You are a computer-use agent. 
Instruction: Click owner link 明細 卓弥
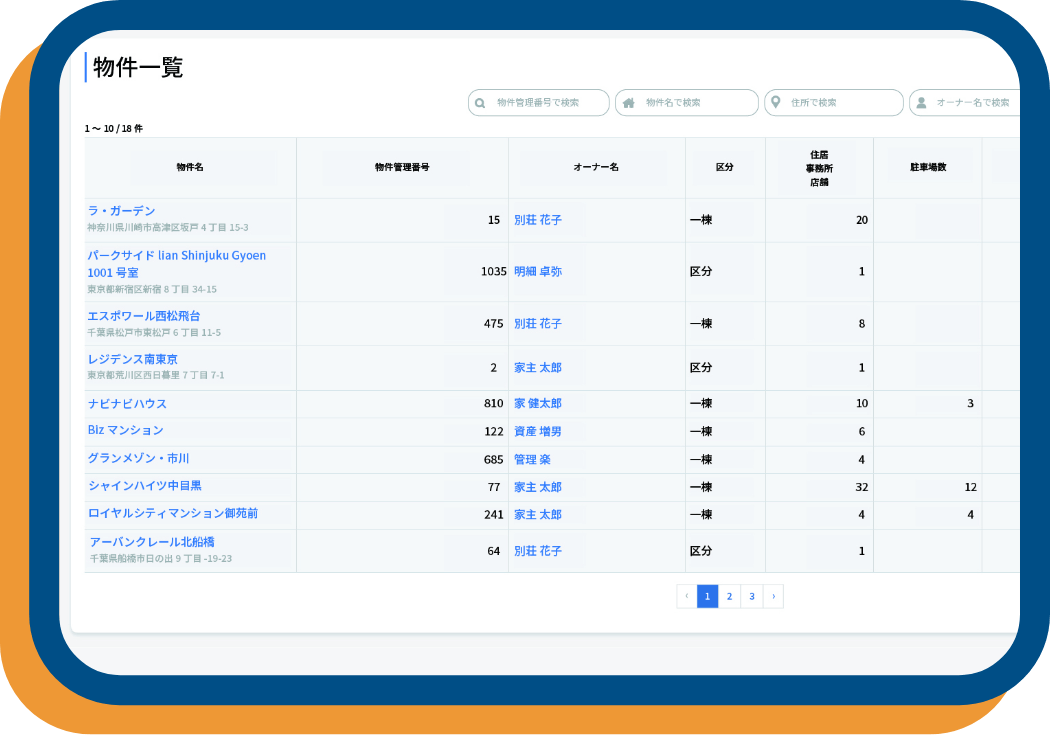point(538,272)
